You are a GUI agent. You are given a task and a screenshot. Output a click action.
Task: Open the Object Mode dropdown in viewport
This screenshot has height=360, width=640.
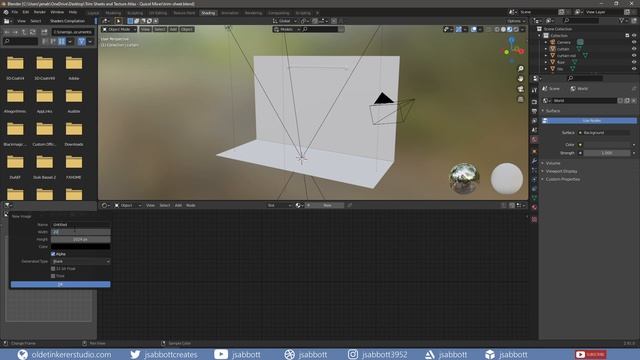coord(119,29)
